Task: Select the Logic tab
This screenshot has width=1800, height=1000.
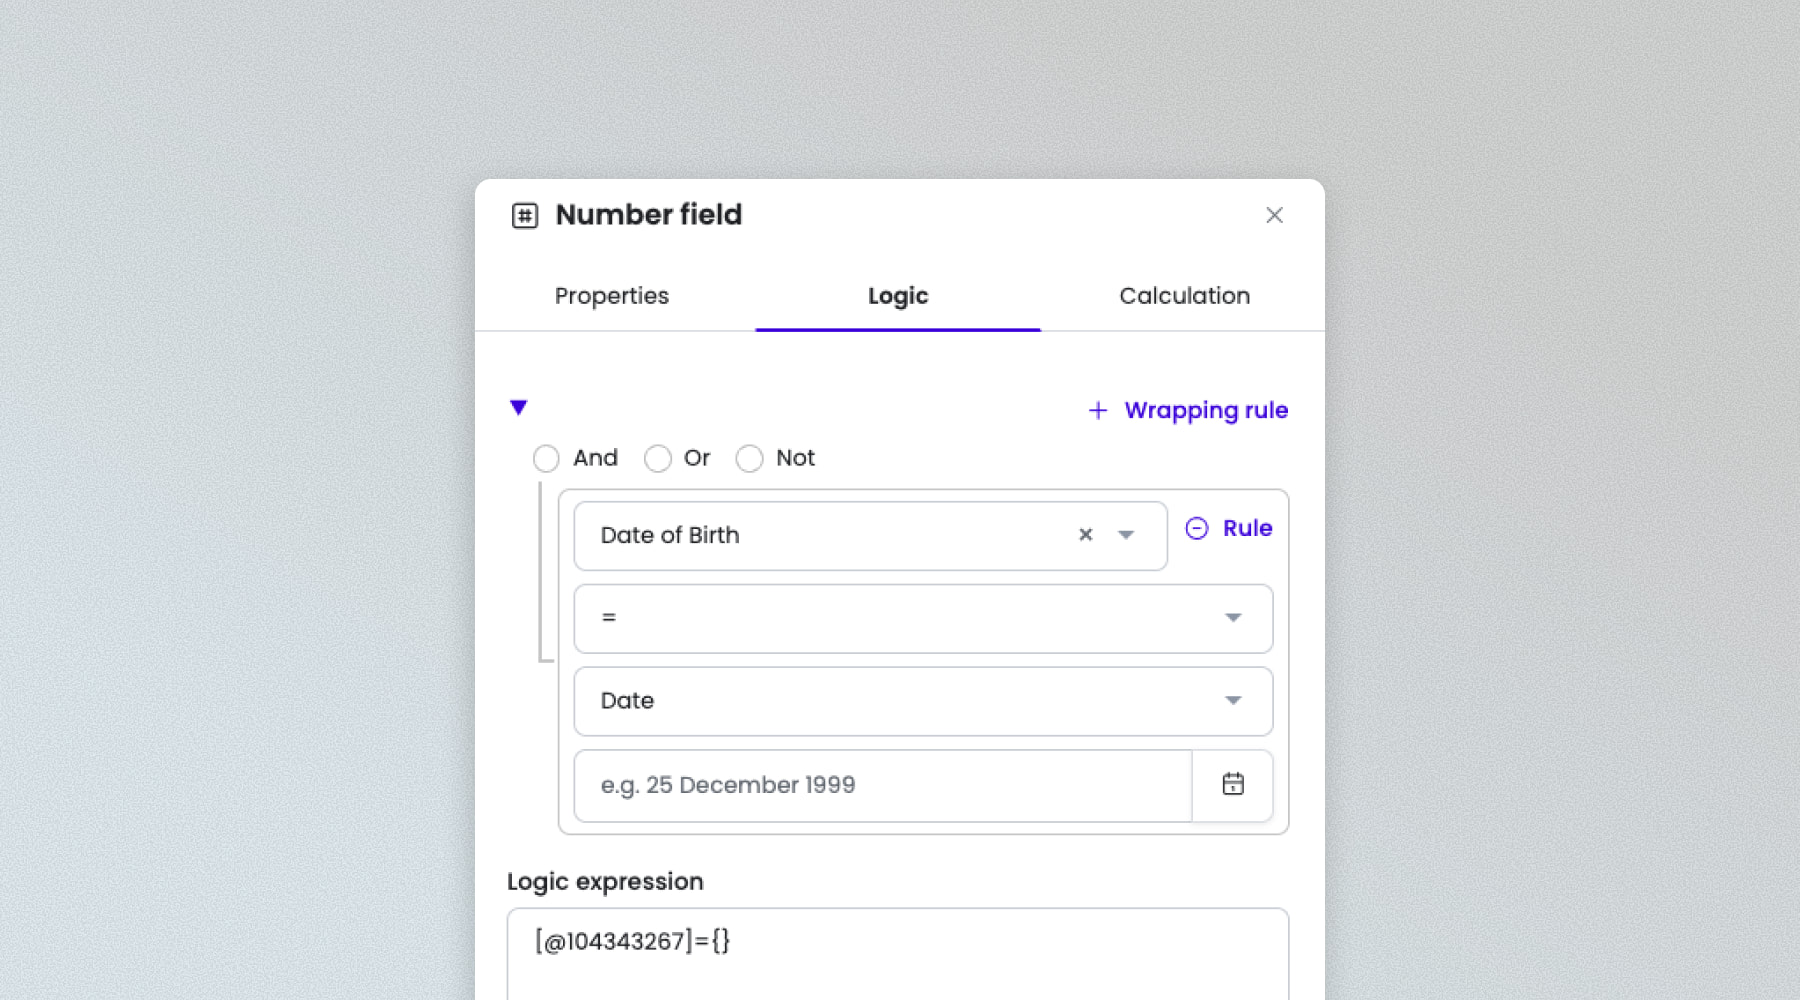Action: (x=898, y=296)
